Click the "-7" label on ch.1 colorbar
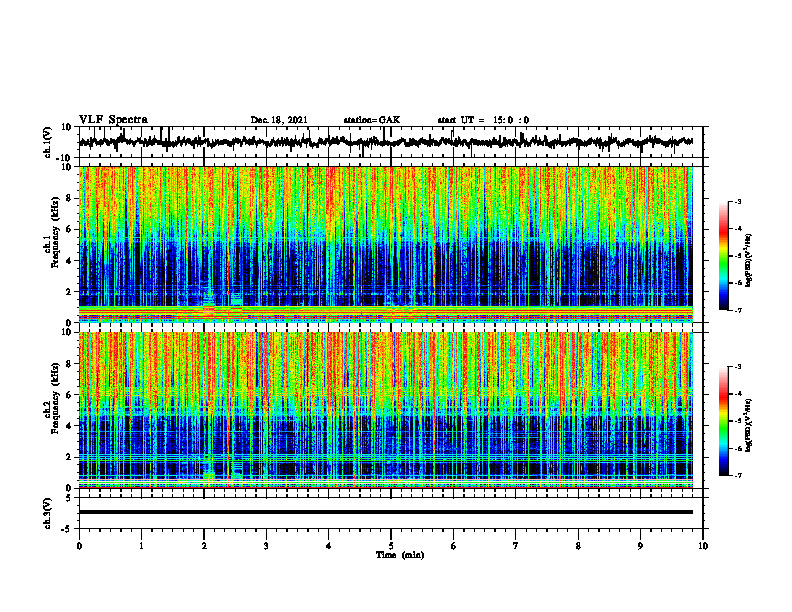Screen dimensions: 792x612 (737, 310)
